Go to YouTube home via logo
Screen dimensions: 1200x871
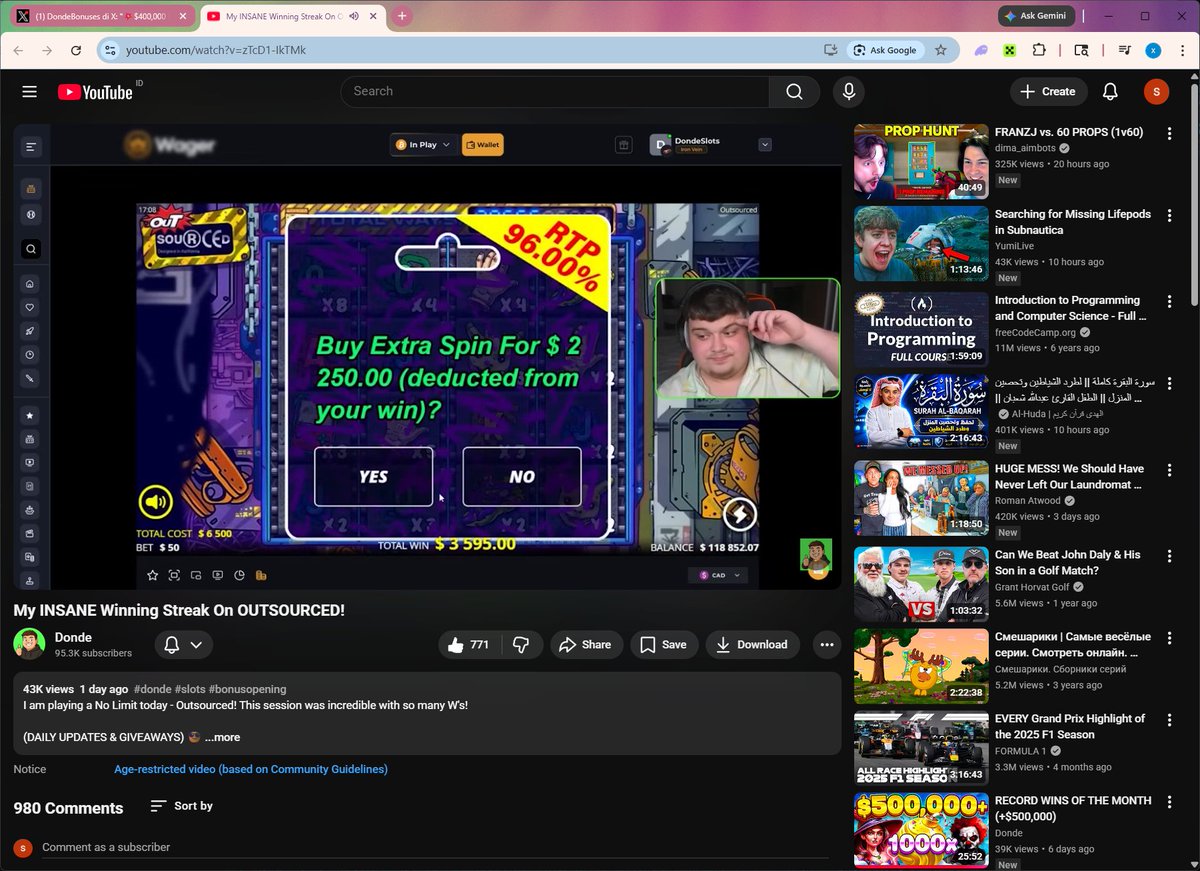tap(95, 92)
